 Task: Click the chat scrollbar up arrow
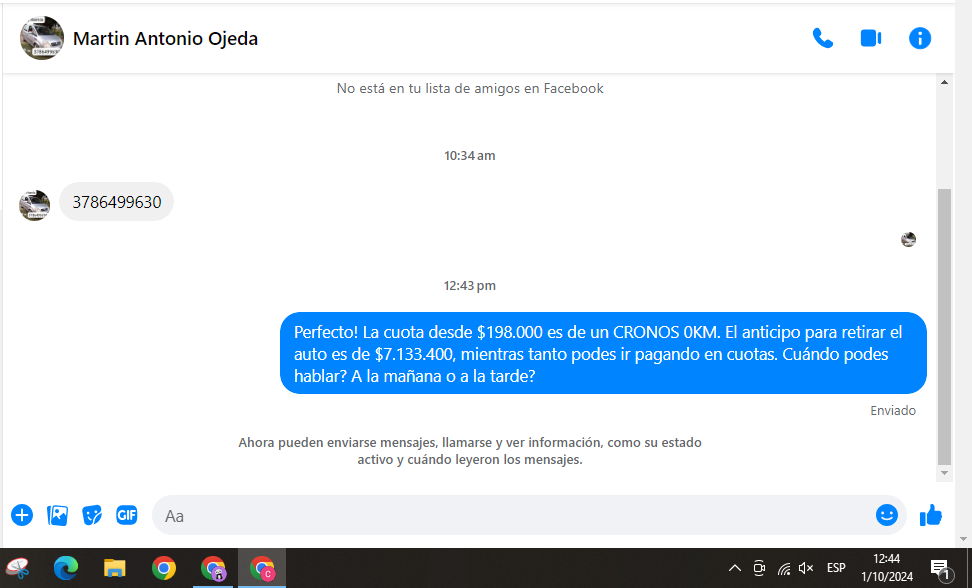click(944, 82)
